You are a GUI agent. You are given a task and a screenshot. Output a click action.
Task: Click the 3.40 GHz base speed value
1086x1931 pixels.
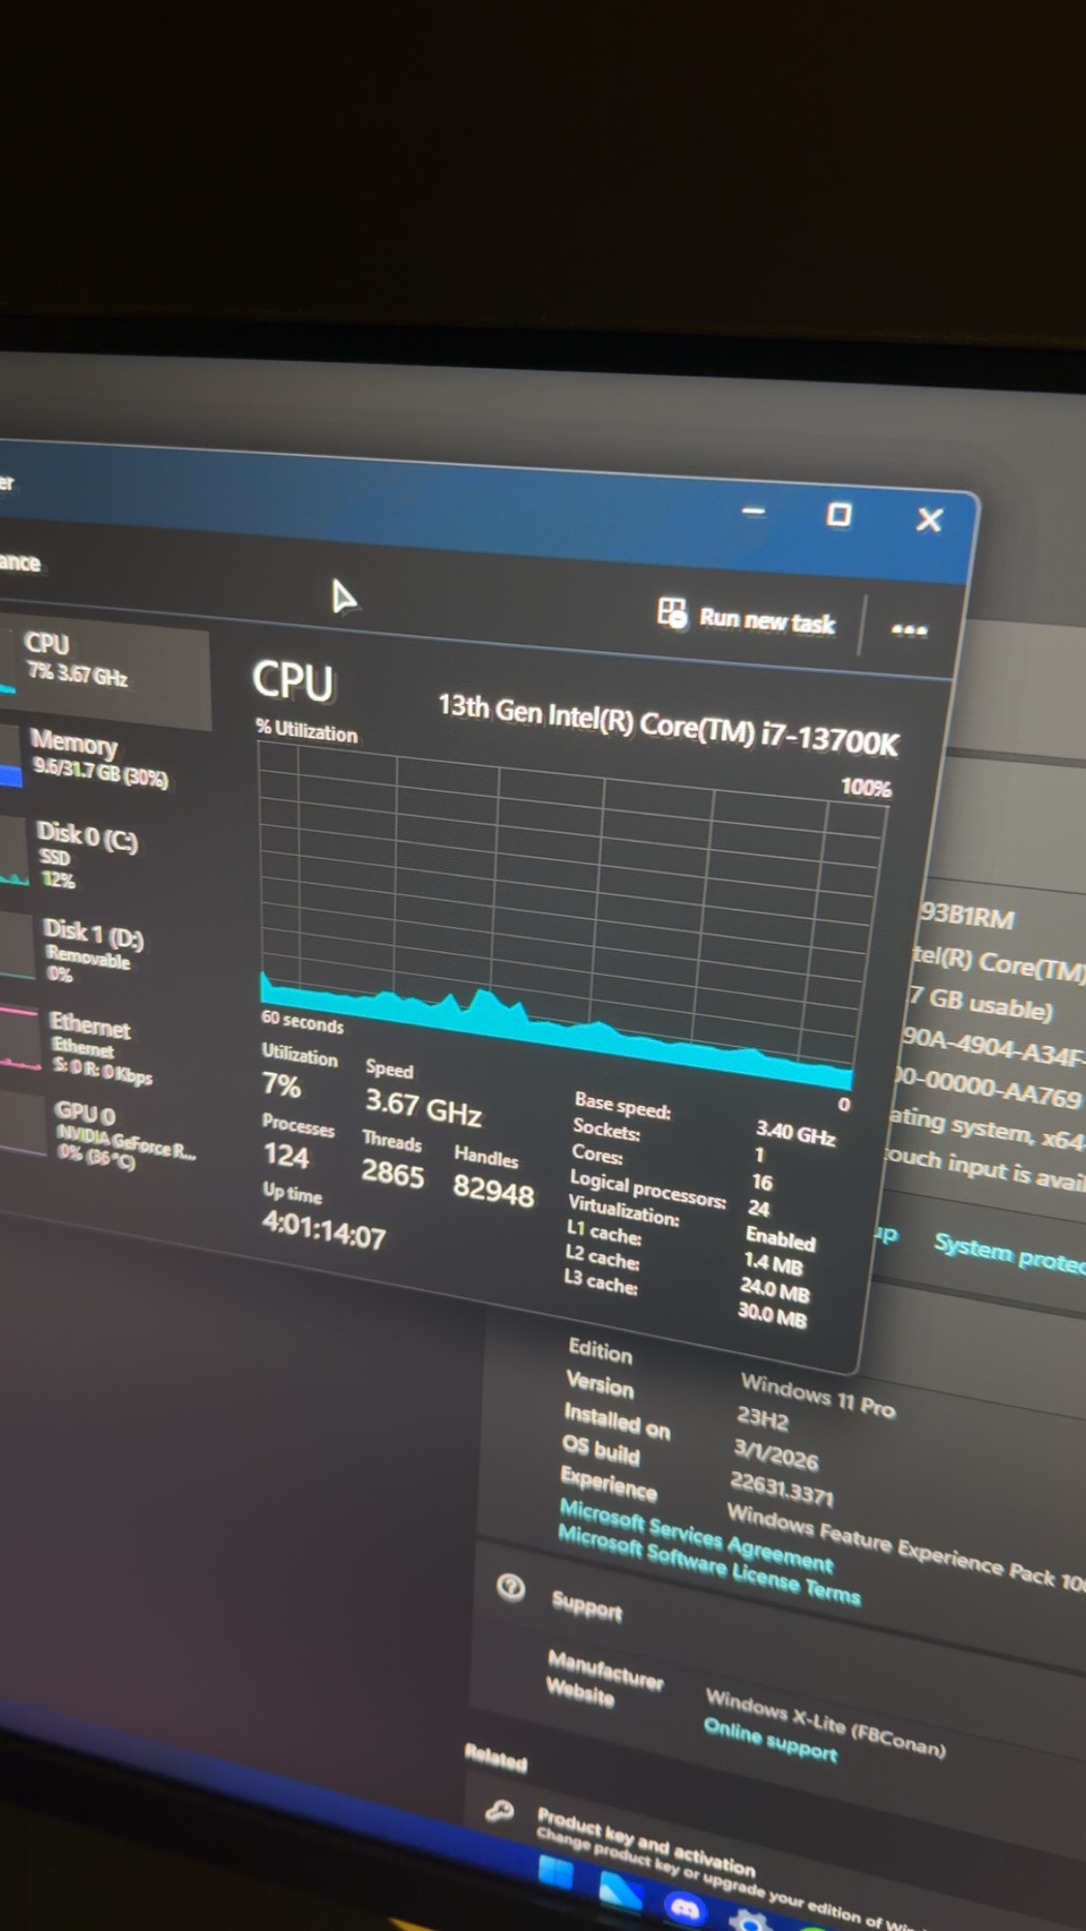click(795, 1133)
